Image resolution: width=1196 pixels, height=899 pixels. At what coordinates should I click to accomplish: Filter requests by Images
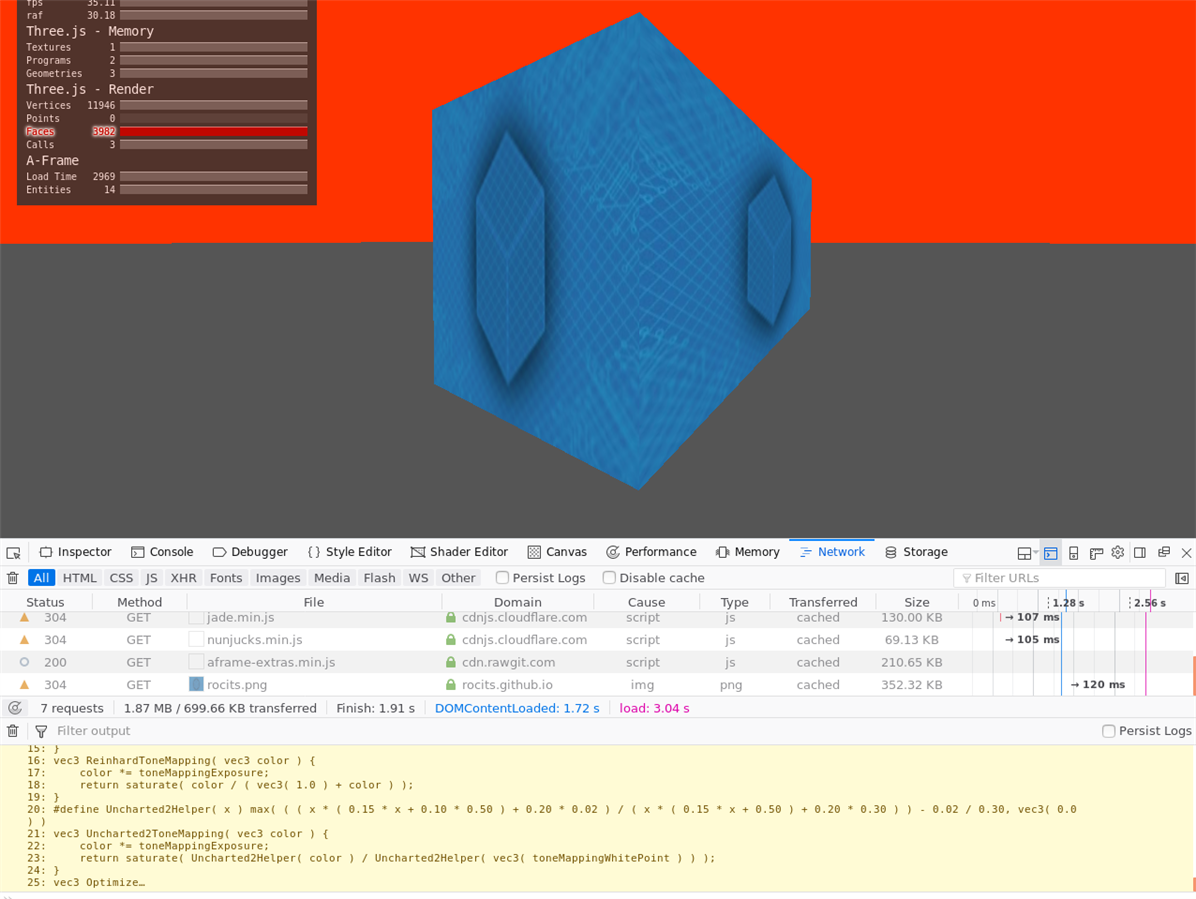pyautogui.click(x=278, y=578)
